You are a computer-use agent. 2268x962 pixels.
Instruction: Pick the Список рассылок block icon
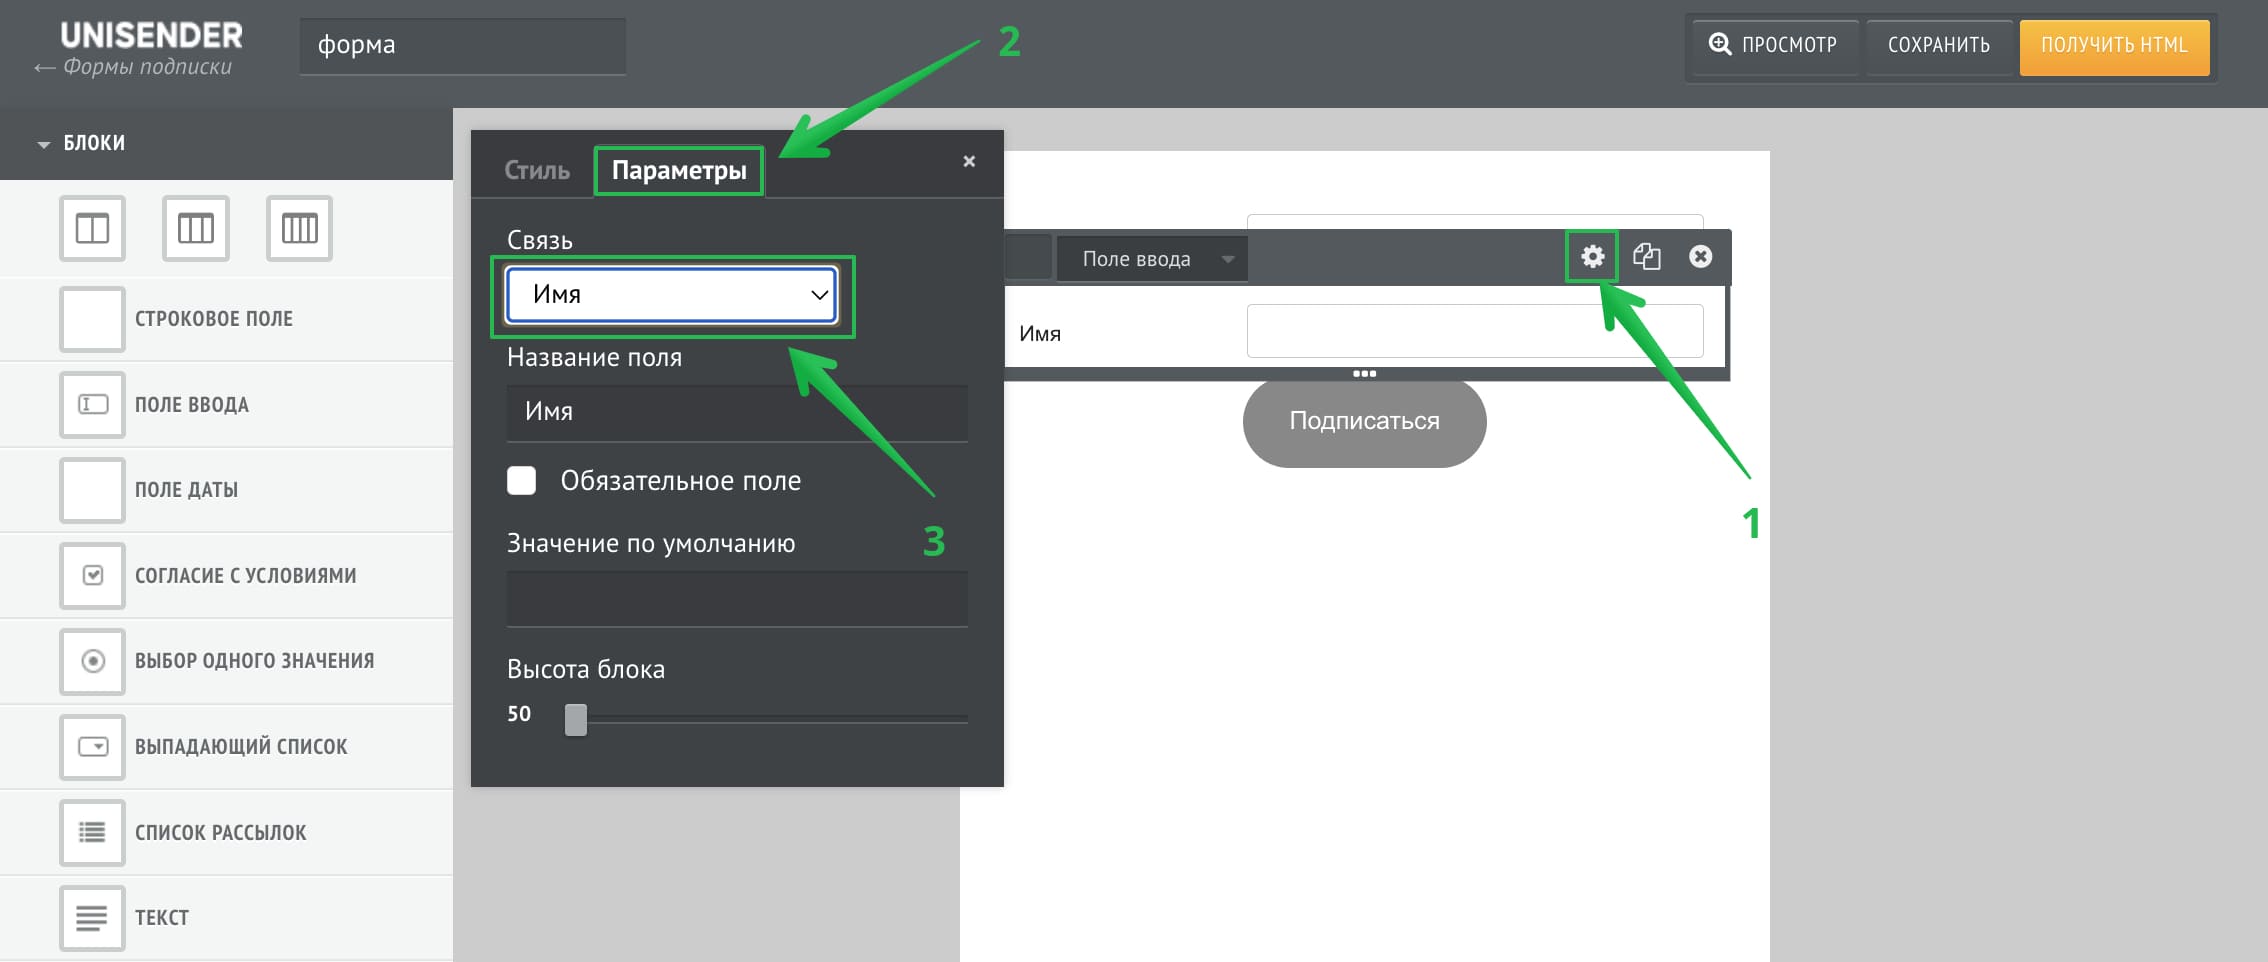pyautogui.click(x=92, y=832)
